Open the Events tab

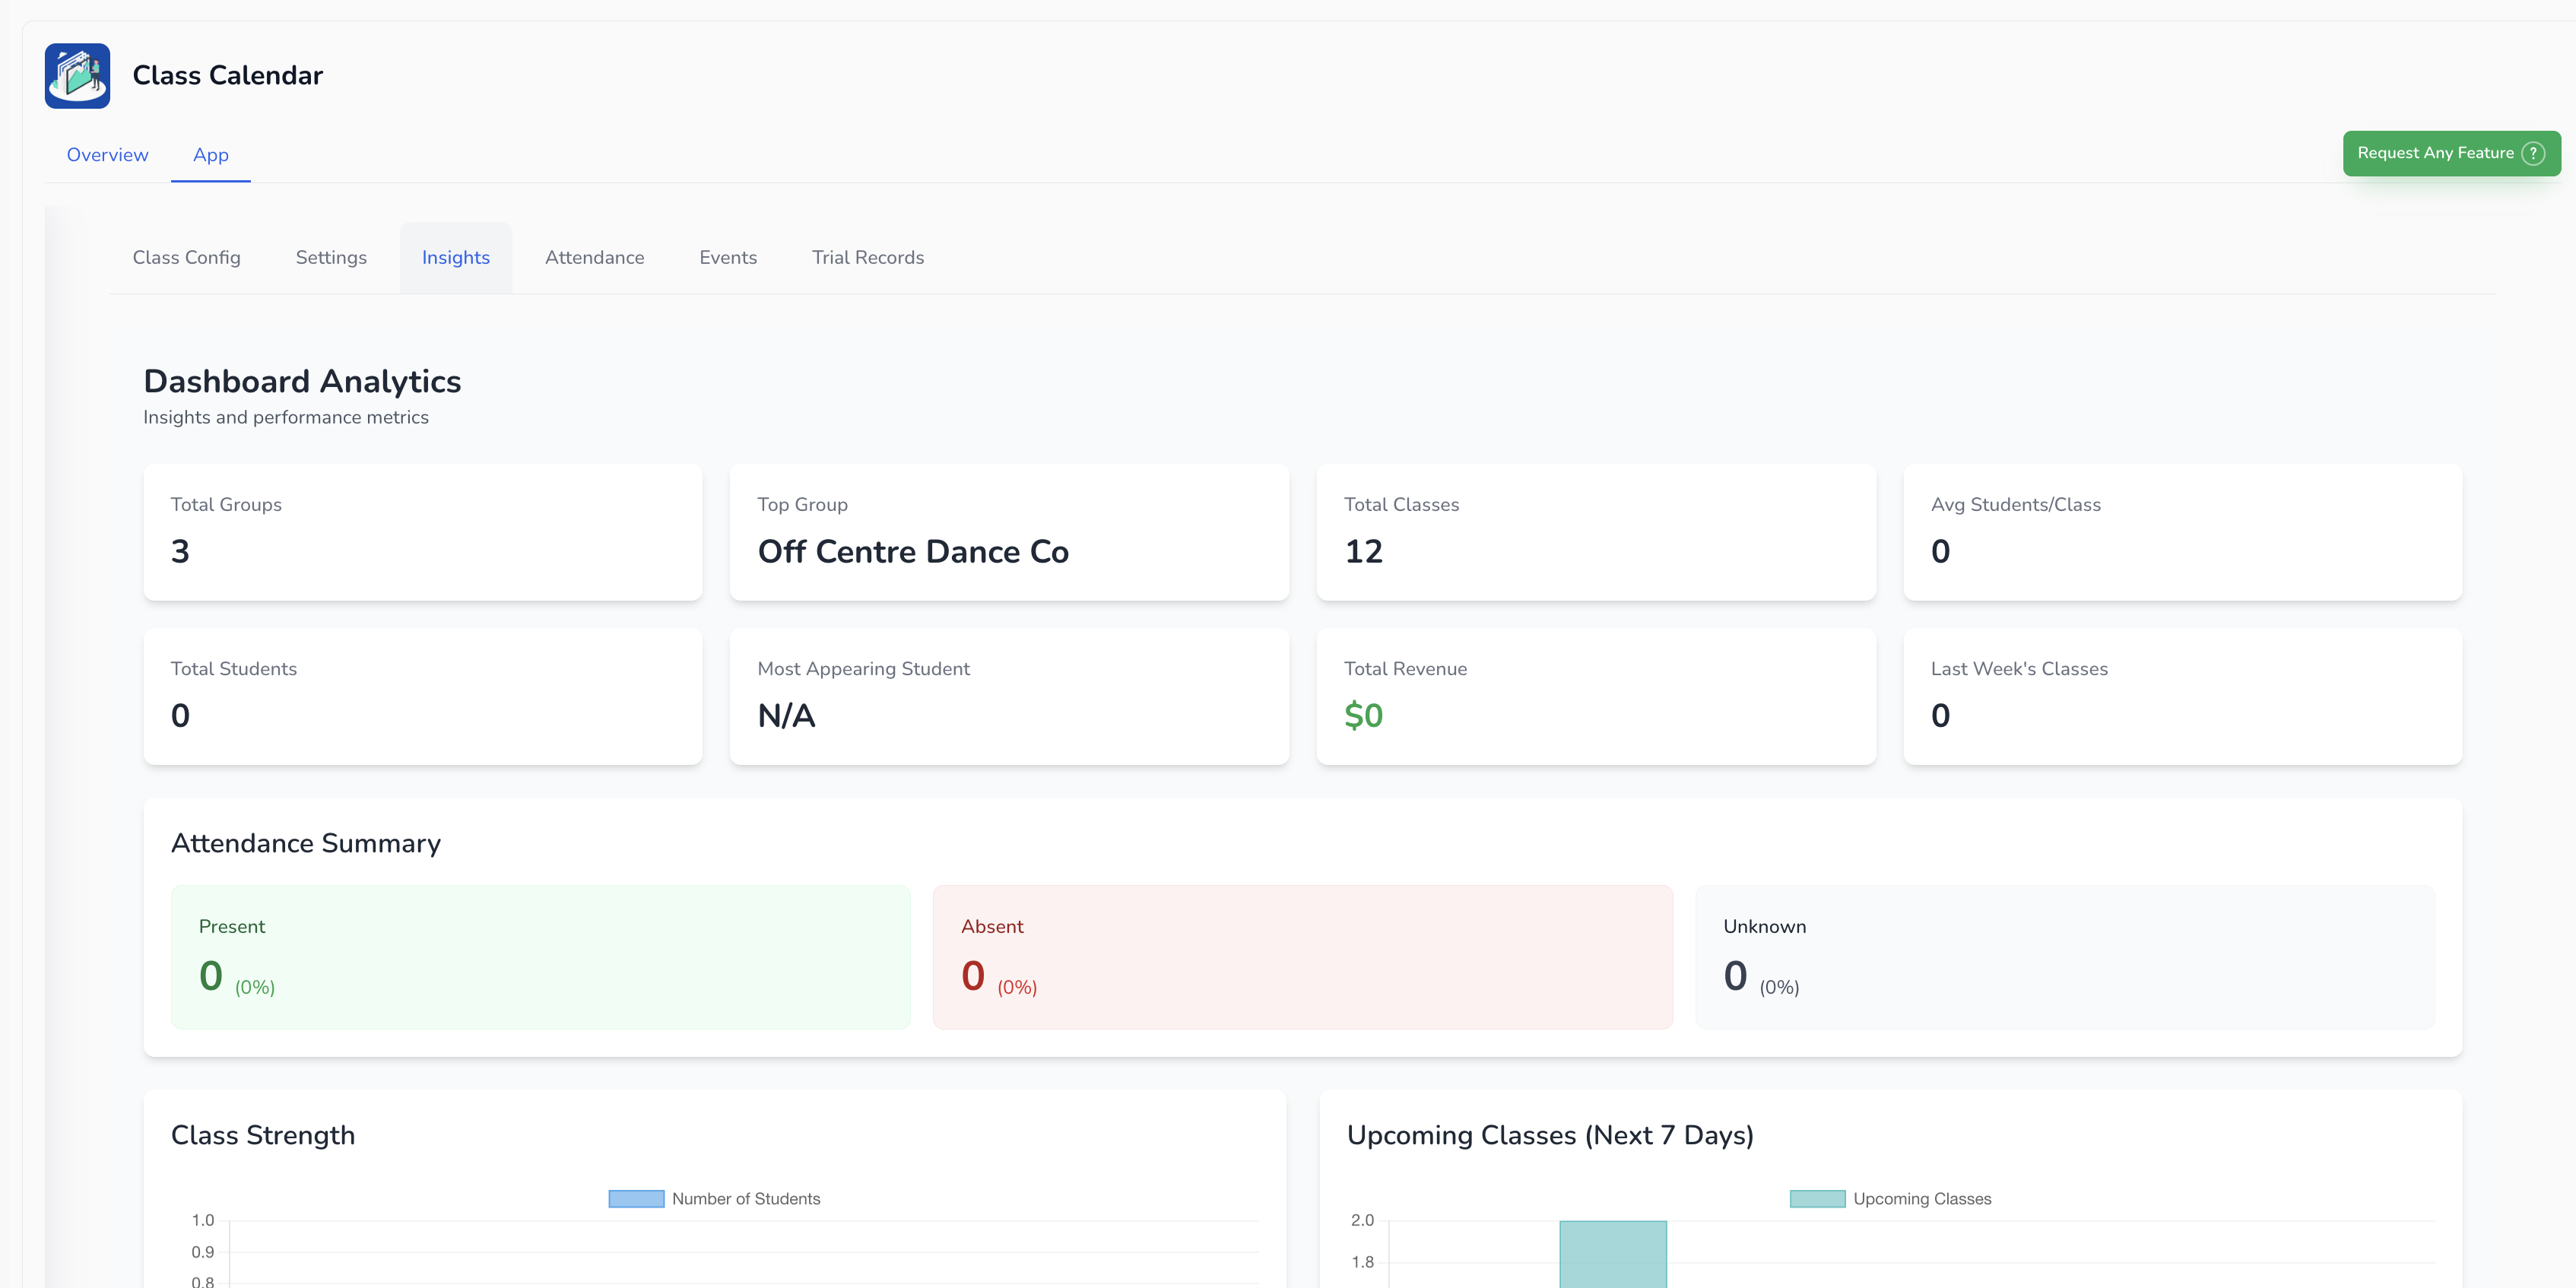click(728, 258)
